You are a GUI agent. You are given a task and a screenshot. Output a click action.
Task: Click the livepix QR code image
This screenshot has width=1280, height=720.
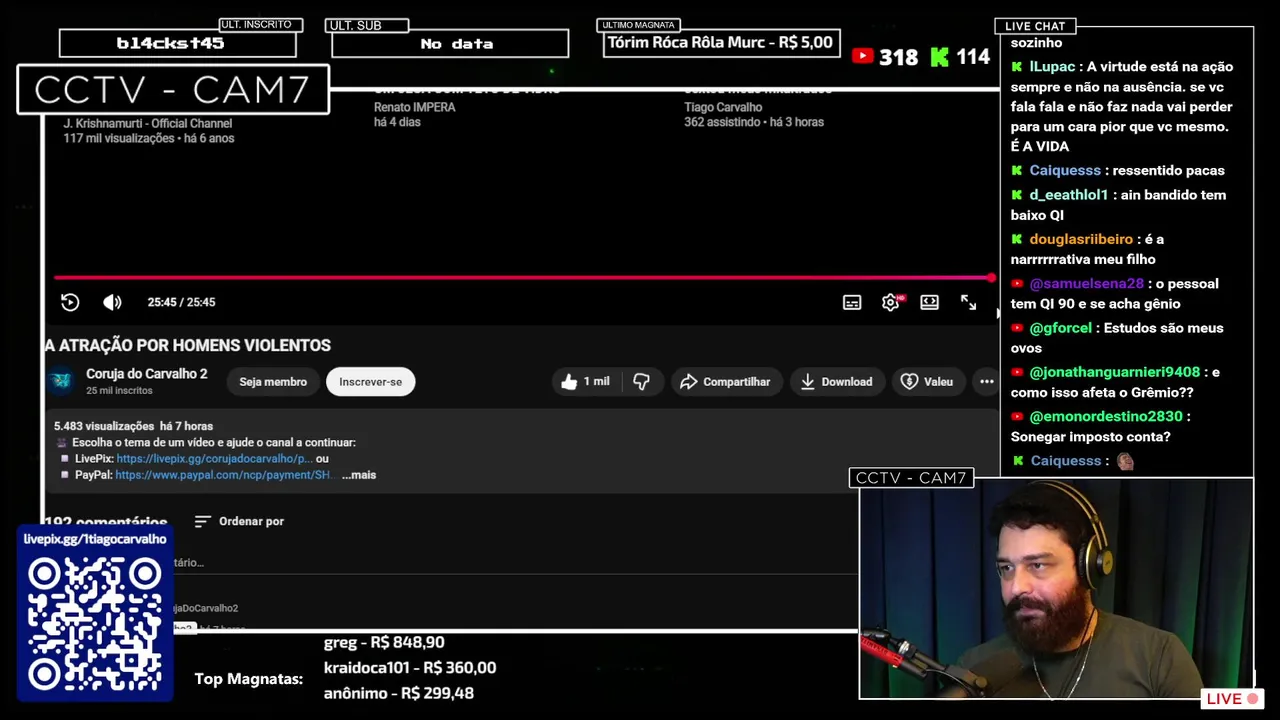[x=95, y=624]
